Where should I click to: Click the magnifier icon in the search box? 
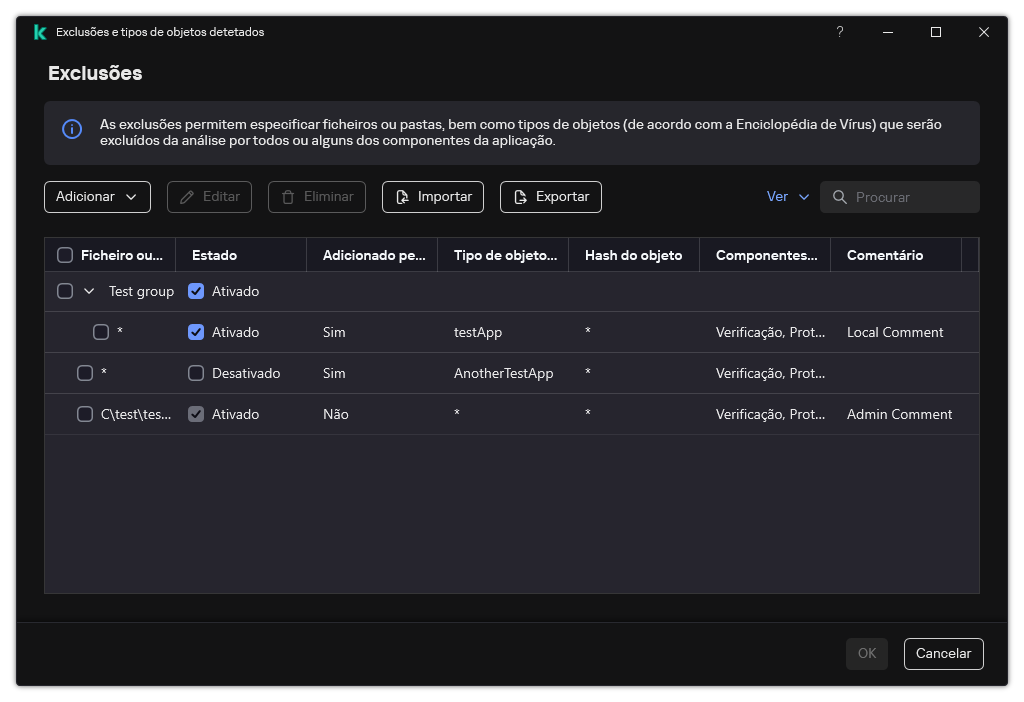[840, 197]
